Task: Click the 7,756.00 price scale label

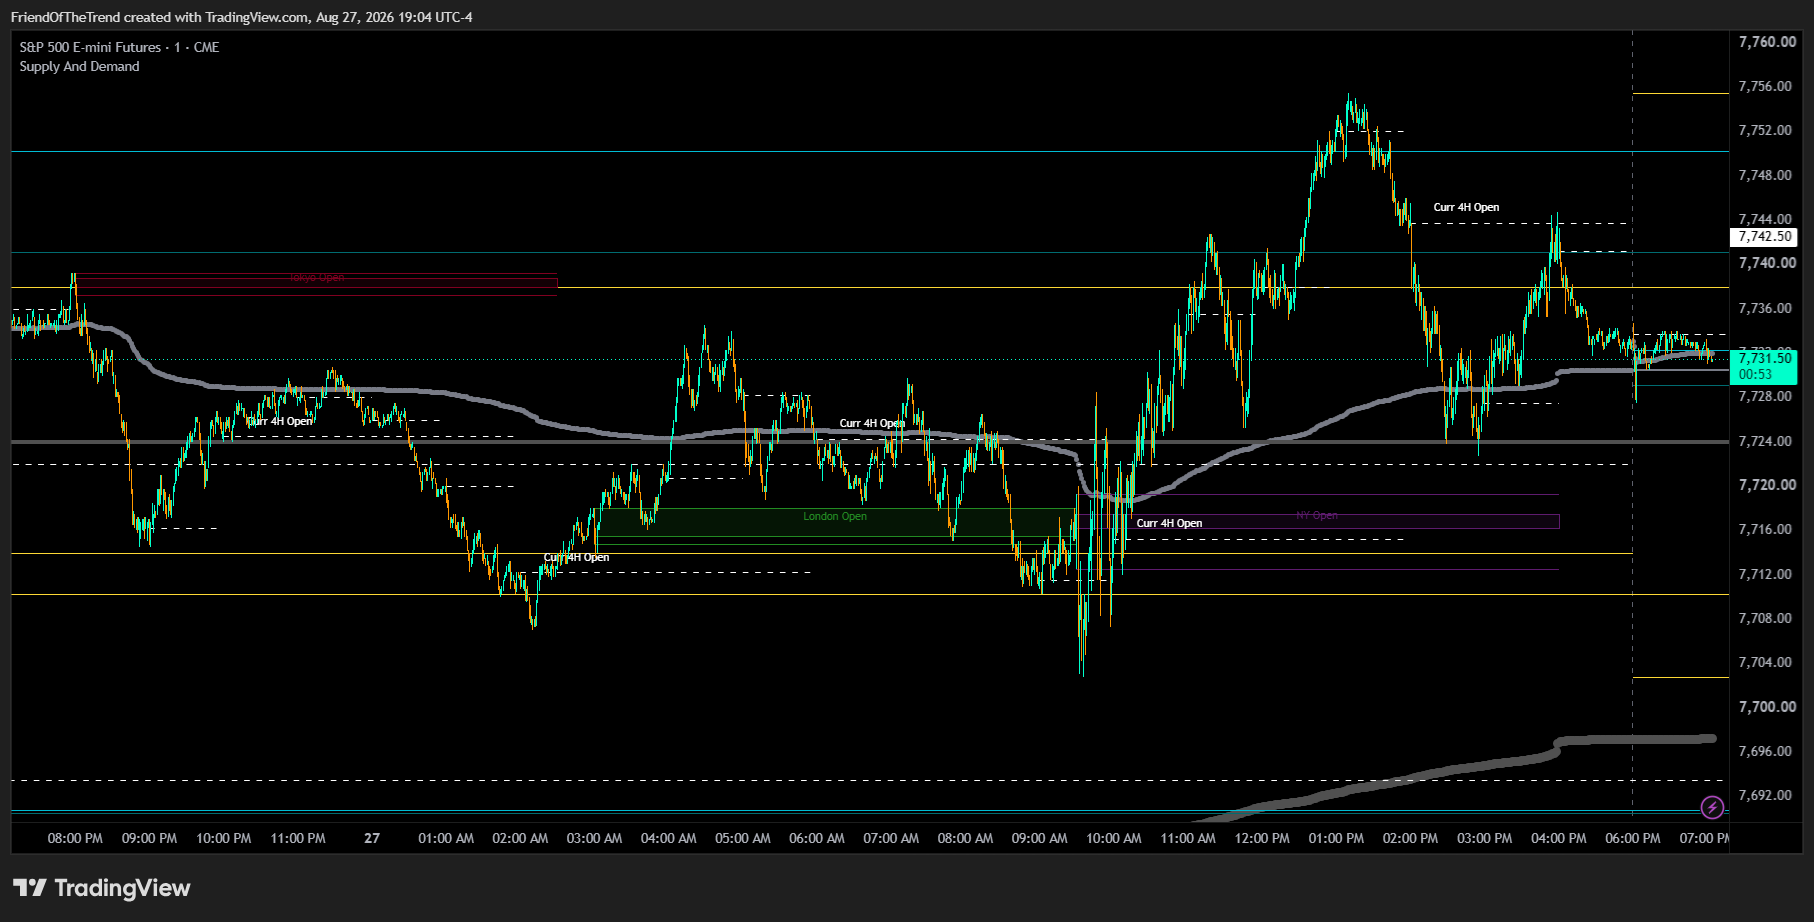Action: 1765,86
